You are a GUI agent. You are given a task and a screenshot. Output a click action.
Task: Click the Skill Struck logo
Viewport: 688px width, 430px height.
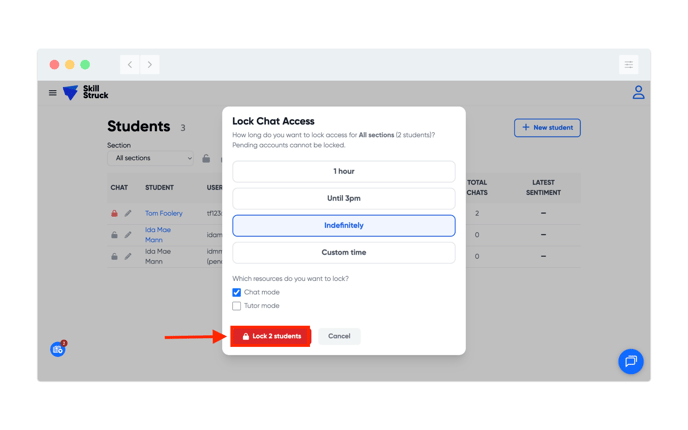point(85,93)
